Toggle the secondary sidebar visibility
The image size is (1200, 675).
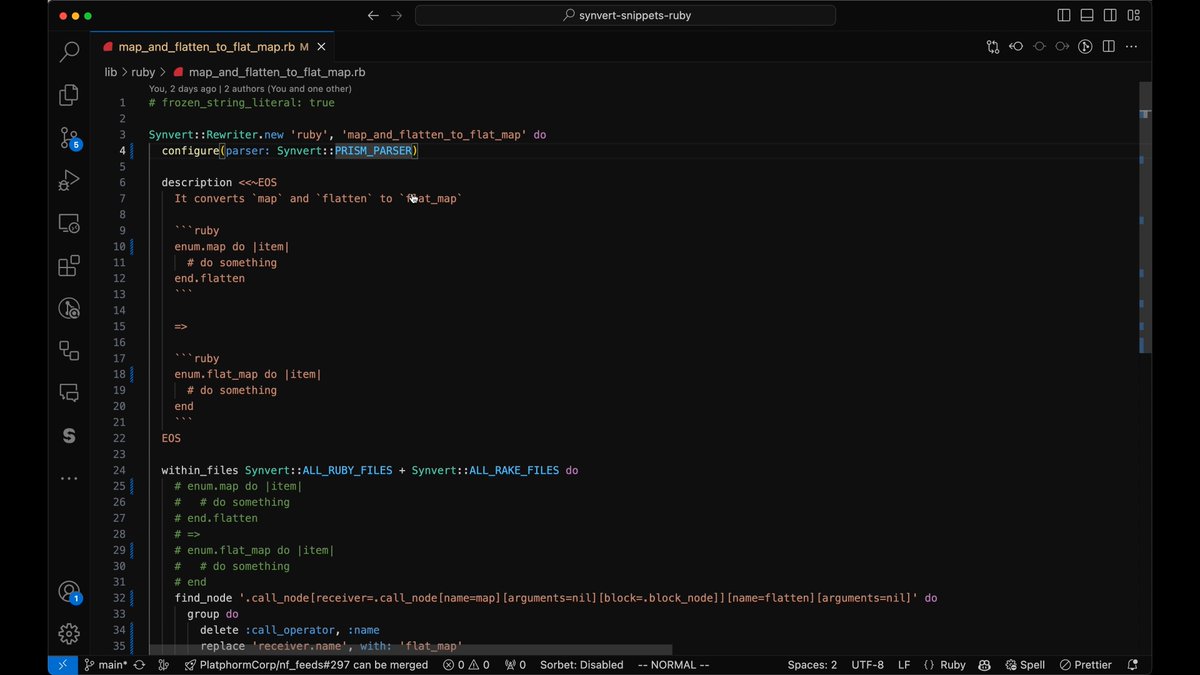[1109, 16]
